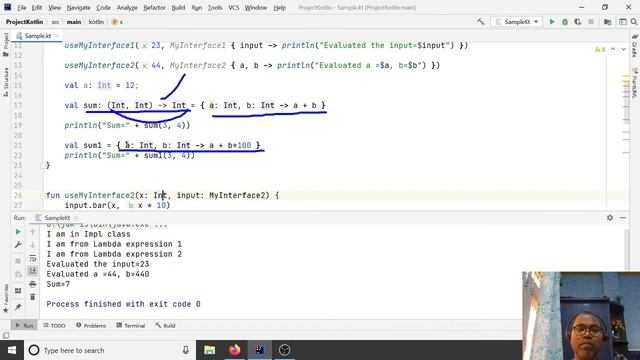Open the Project Structure folder icon

click(x=607, y=22)
